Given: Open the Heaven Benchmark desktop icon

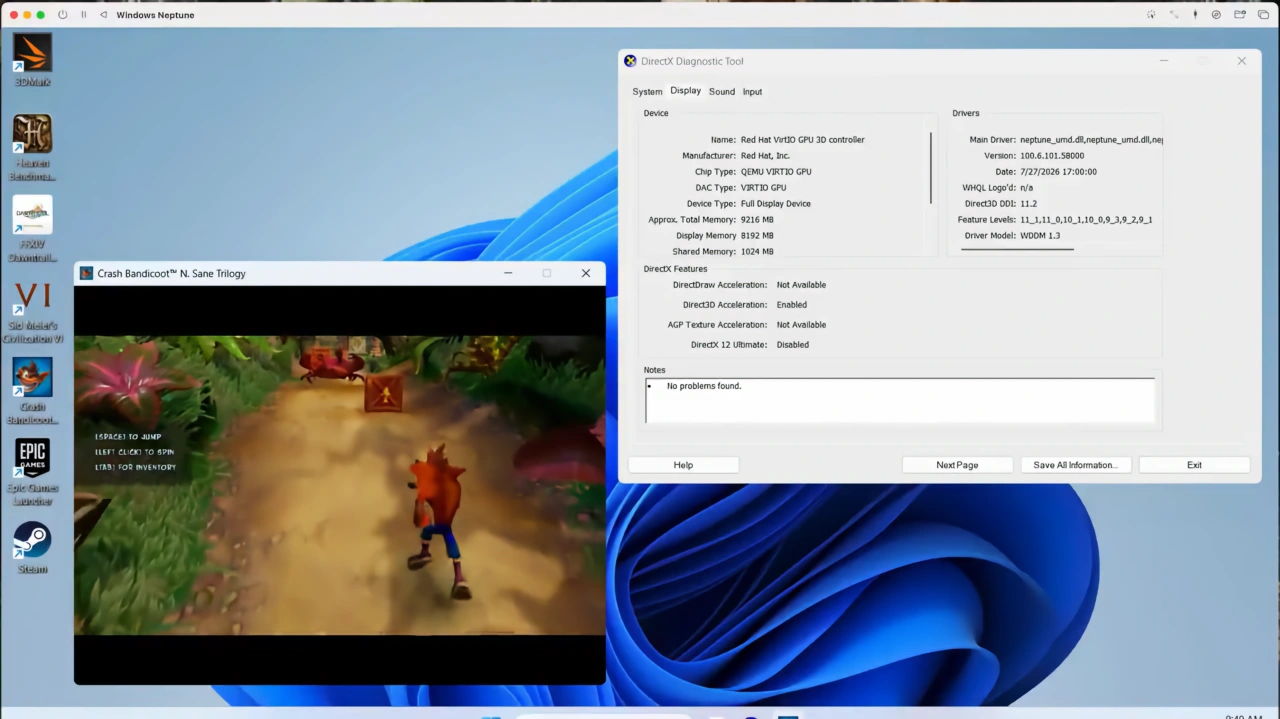Looking at the screenshot, I should point(32,147).
